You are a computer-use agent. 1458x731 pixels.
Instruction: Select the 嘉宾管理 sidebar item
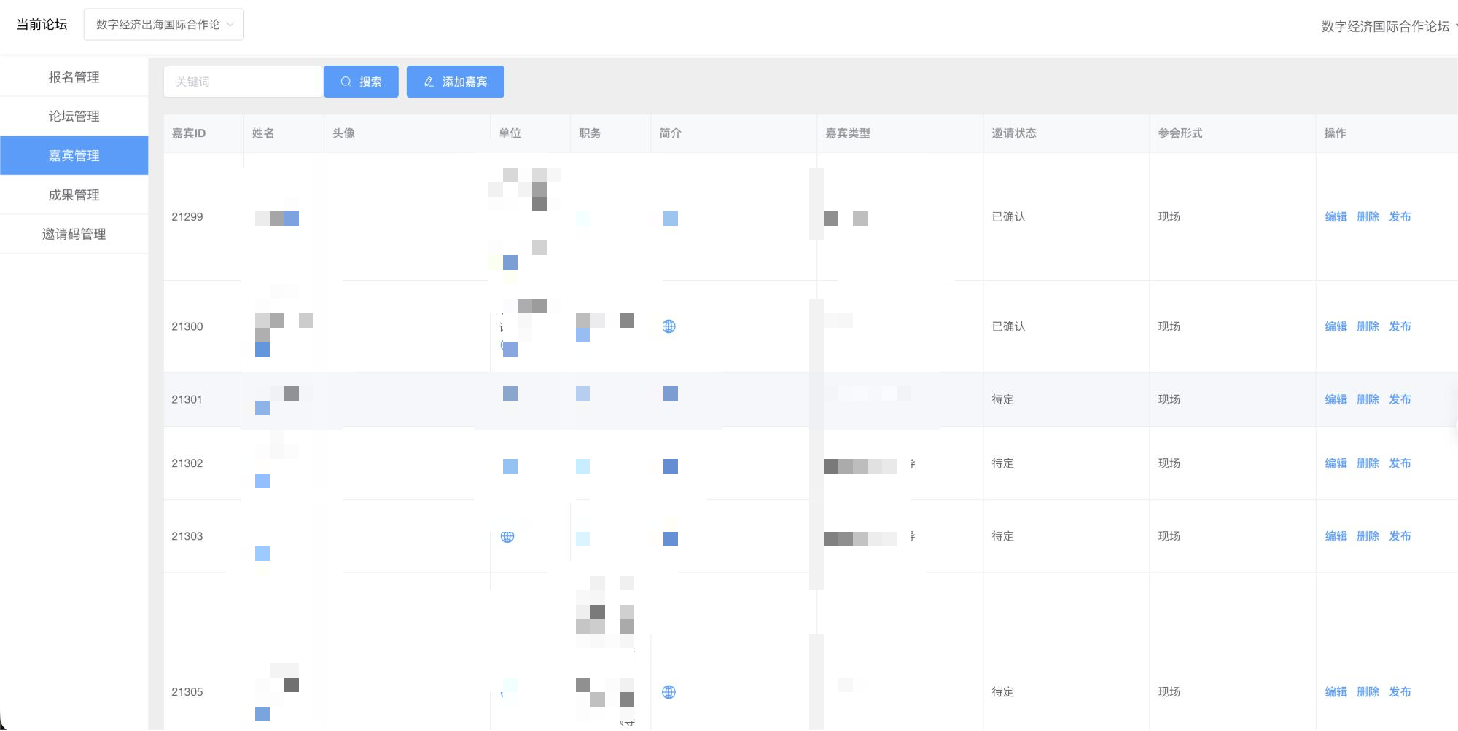[x=74, y=156]
